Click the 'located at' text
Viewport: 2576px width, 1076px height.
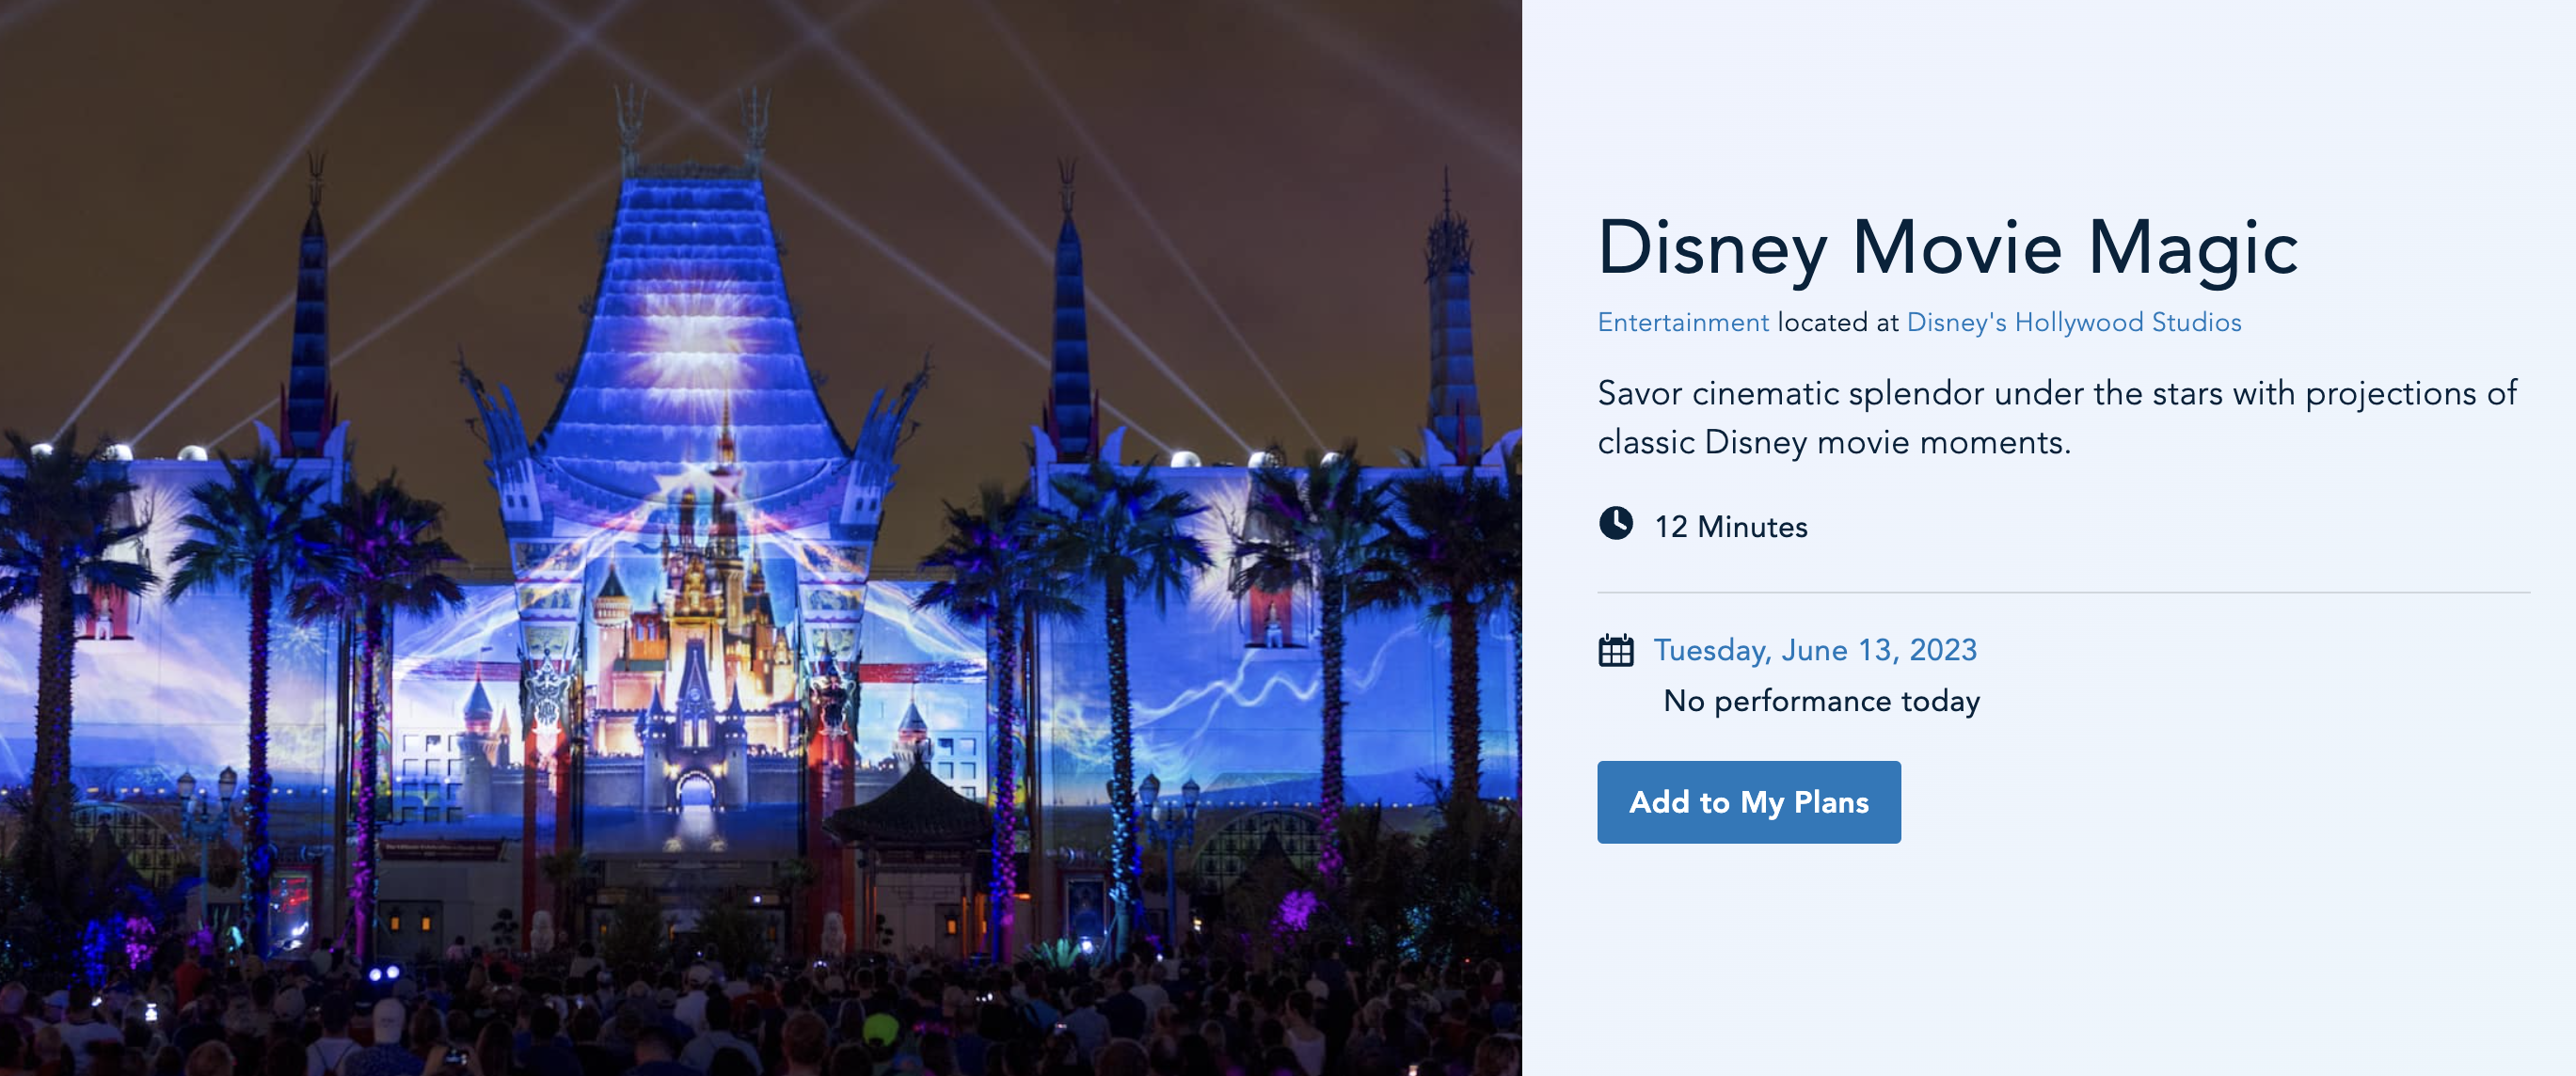1837,322
